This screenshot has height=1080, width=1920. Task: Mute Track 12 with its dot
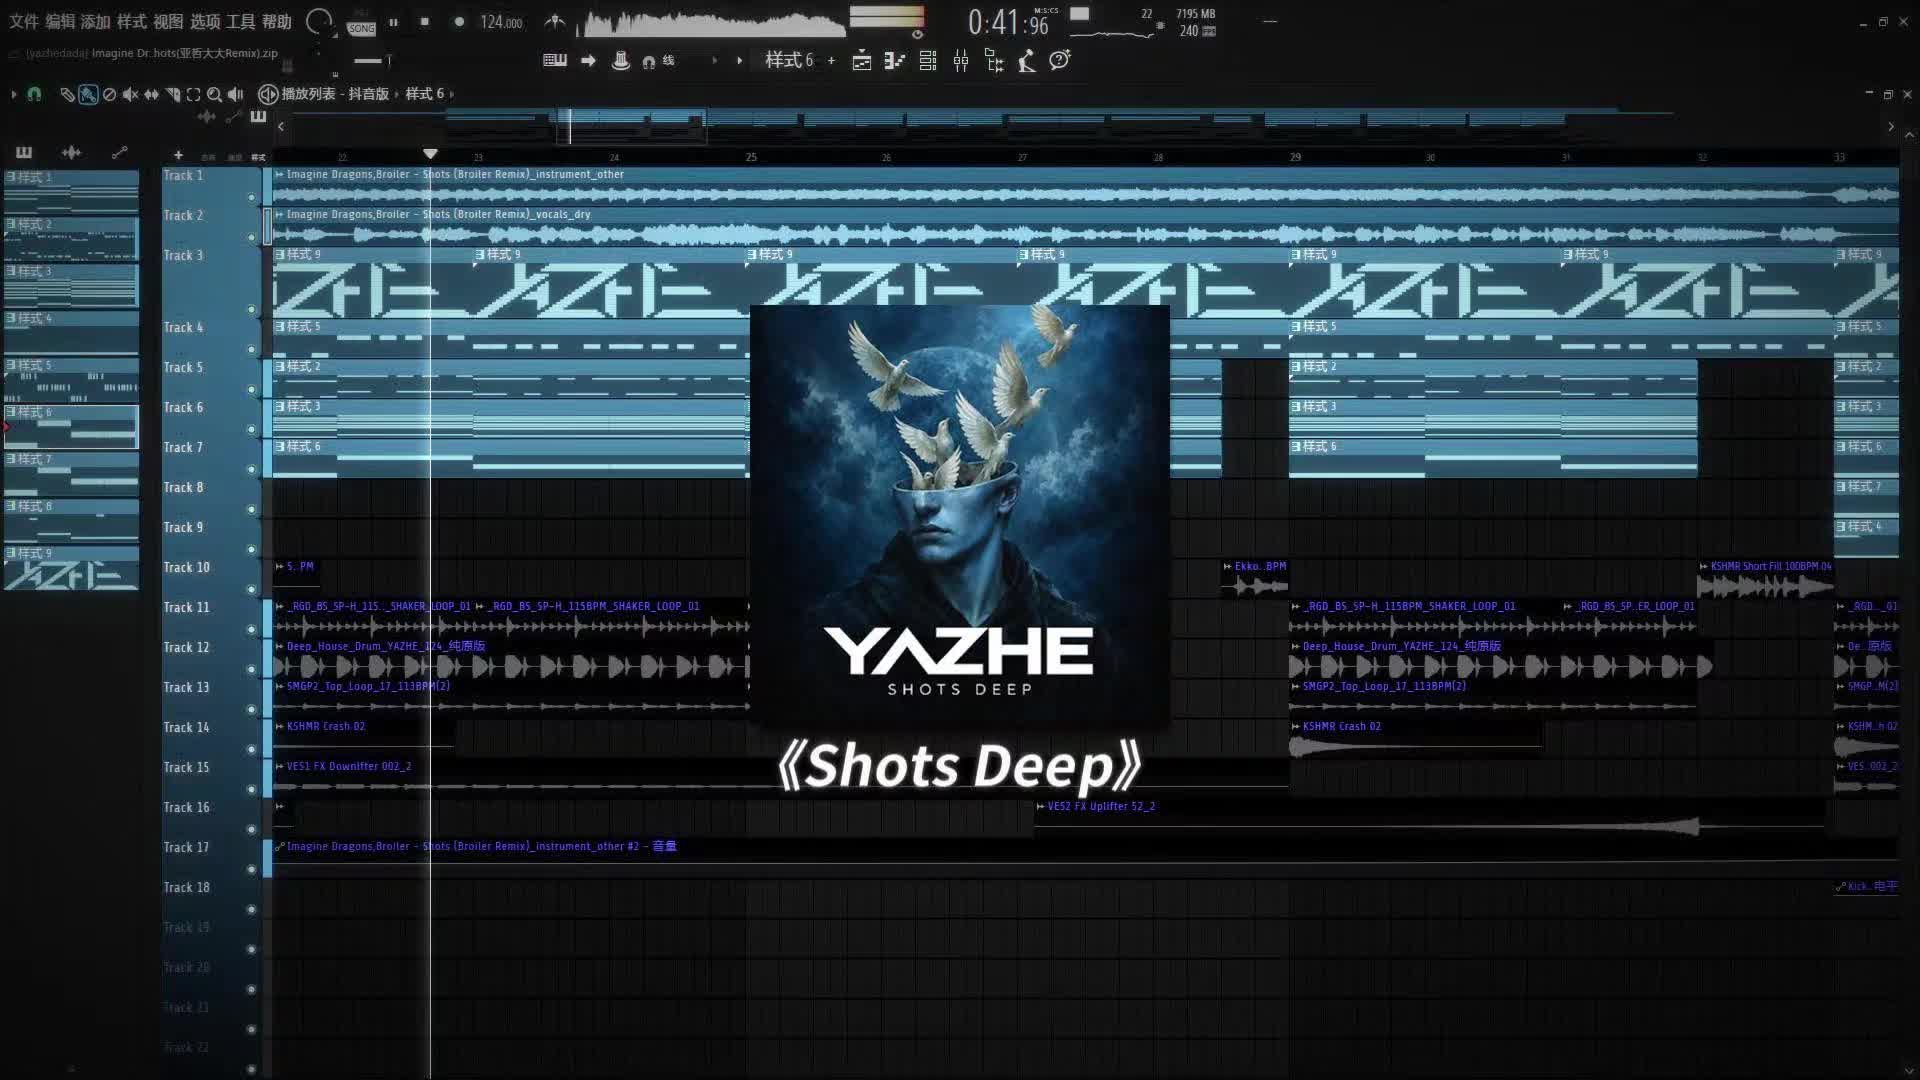coord(252,669)
